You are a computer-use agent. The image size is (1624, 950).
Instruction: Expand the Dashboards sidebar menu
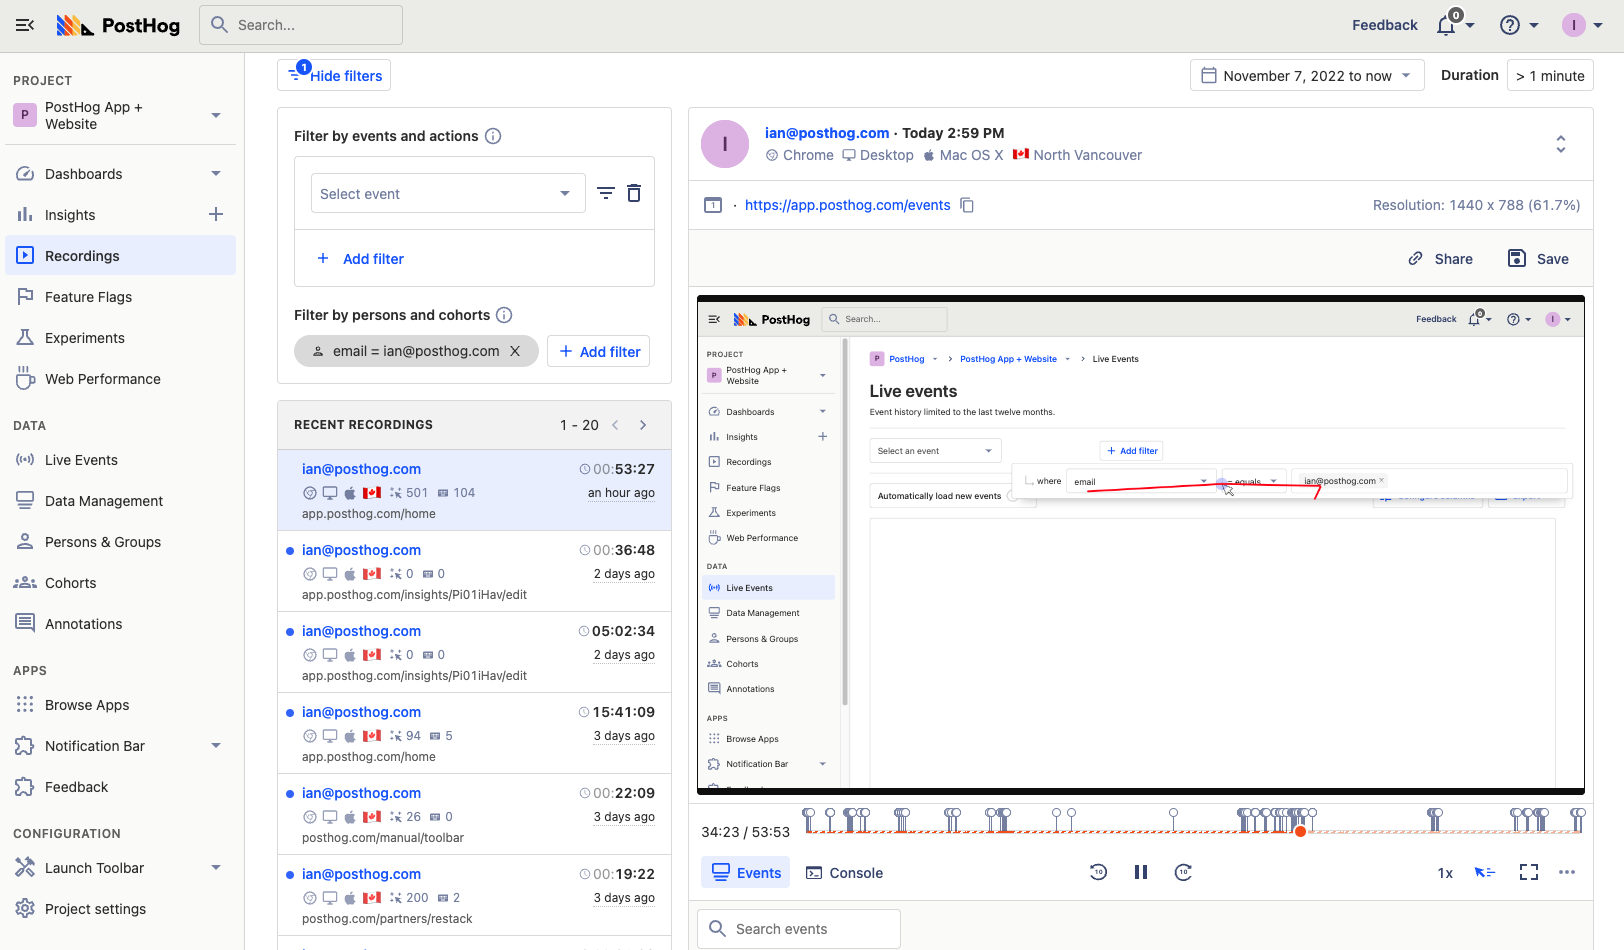click(216, 174)
